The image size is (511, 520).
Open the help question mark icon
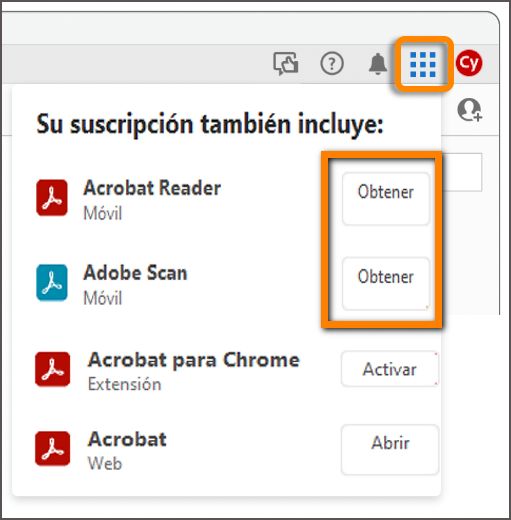332,63
